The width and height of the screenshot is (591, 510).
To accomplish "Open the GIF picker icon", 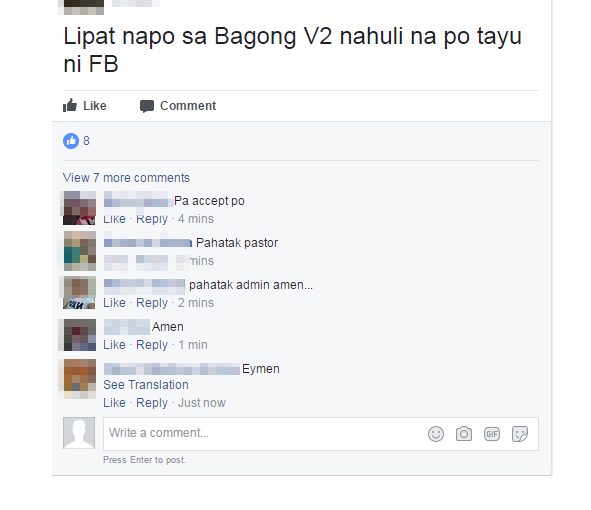I will 491,434.
